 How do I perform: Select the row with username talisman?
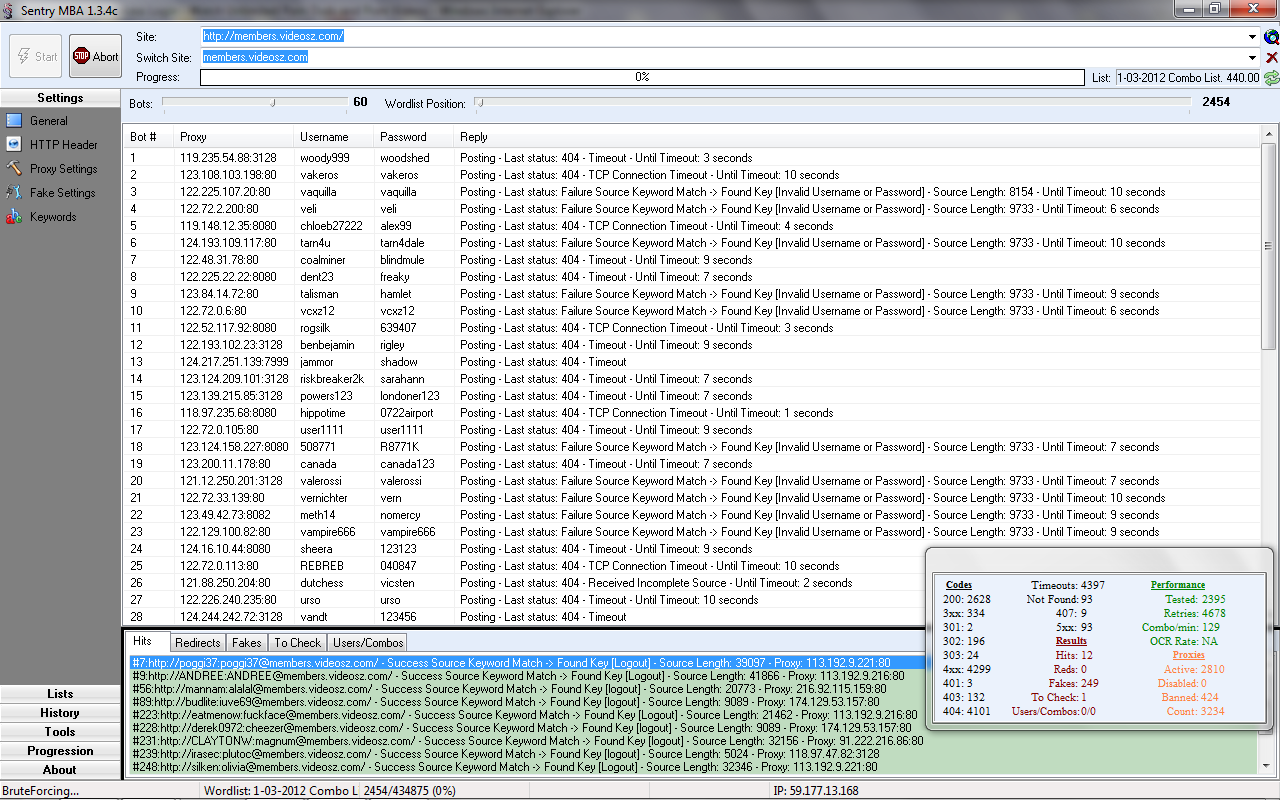pyautogui.click(x=692, y=294)
